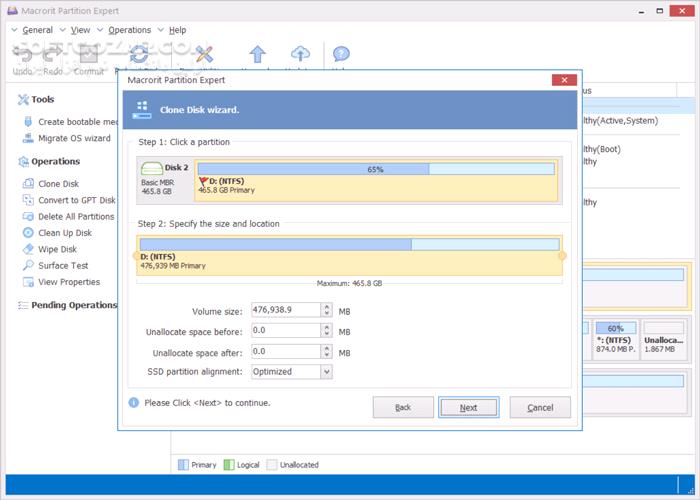Click the '476,939 MB Primary' label
The width and height of the screenshot is (700, 500).
click(x=173, y=266)
